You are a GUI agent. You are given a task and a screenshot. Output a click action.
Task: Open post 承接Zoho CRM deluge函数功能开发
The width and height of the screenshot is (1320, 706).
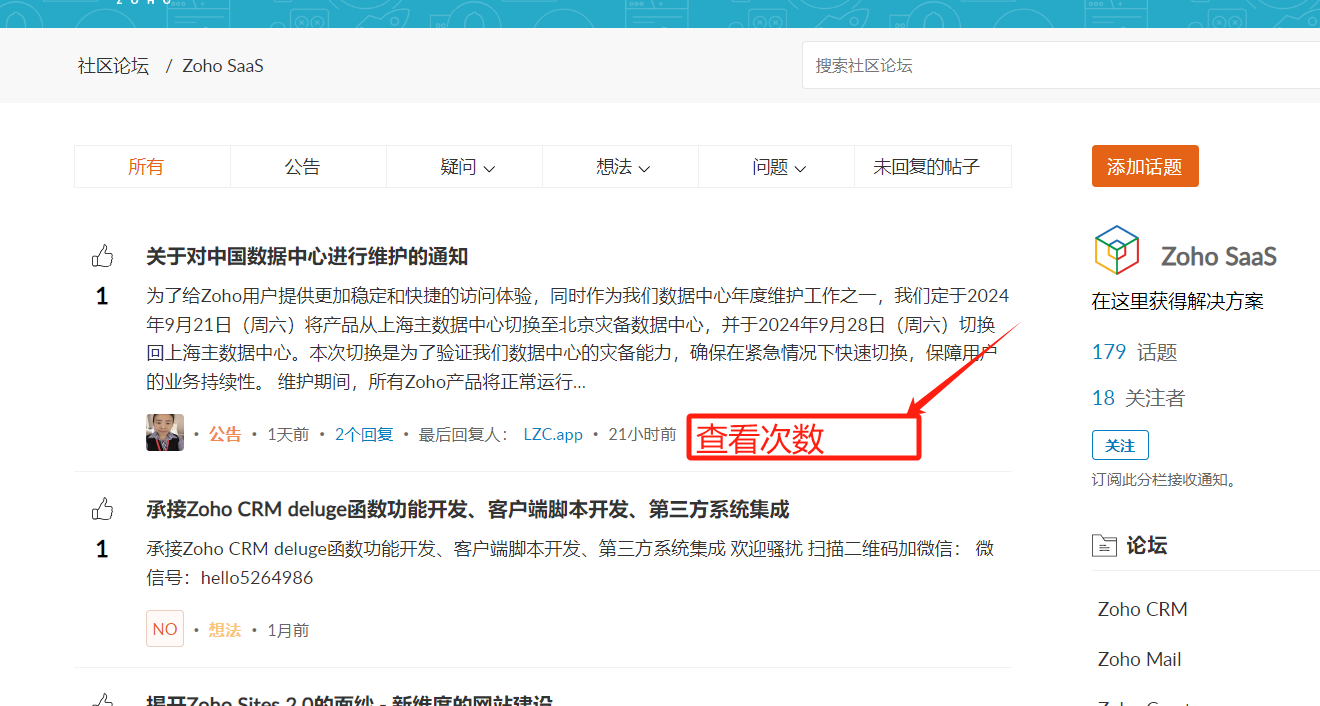tap(468, 510)
